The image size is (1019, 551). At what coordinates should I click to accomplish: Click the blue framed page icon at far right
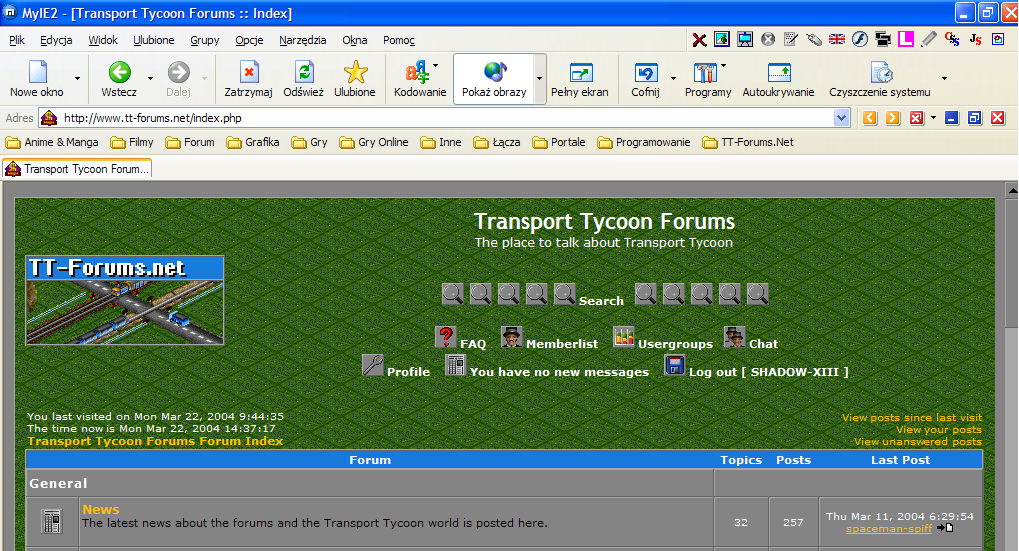point(998,40)
